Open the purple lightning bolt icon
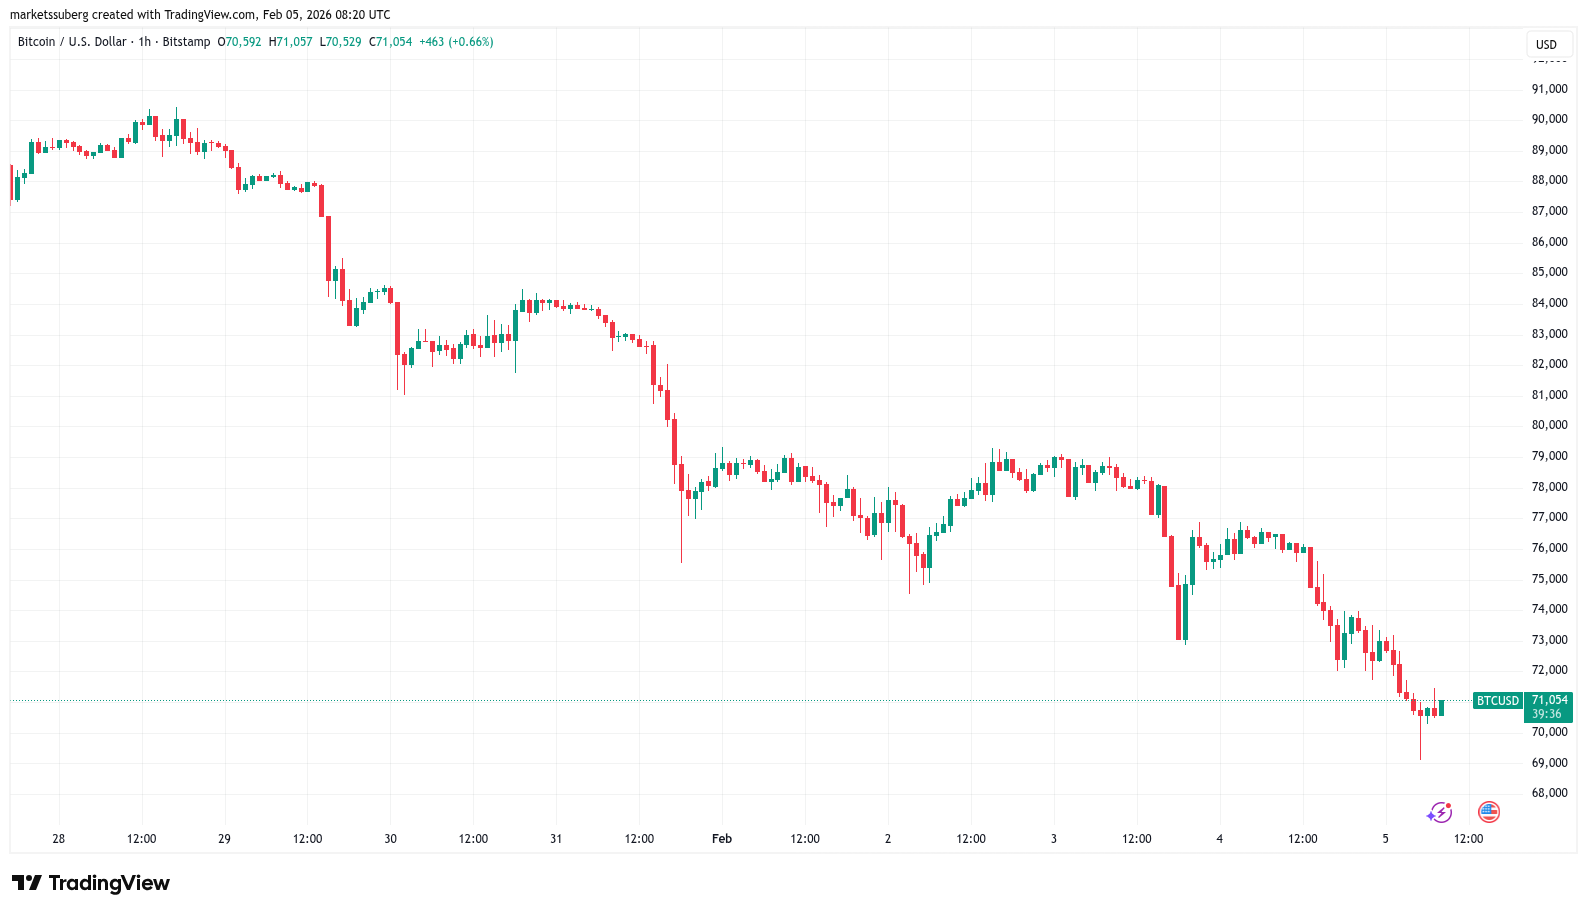1587x913 pixels. coord(1439,812)
